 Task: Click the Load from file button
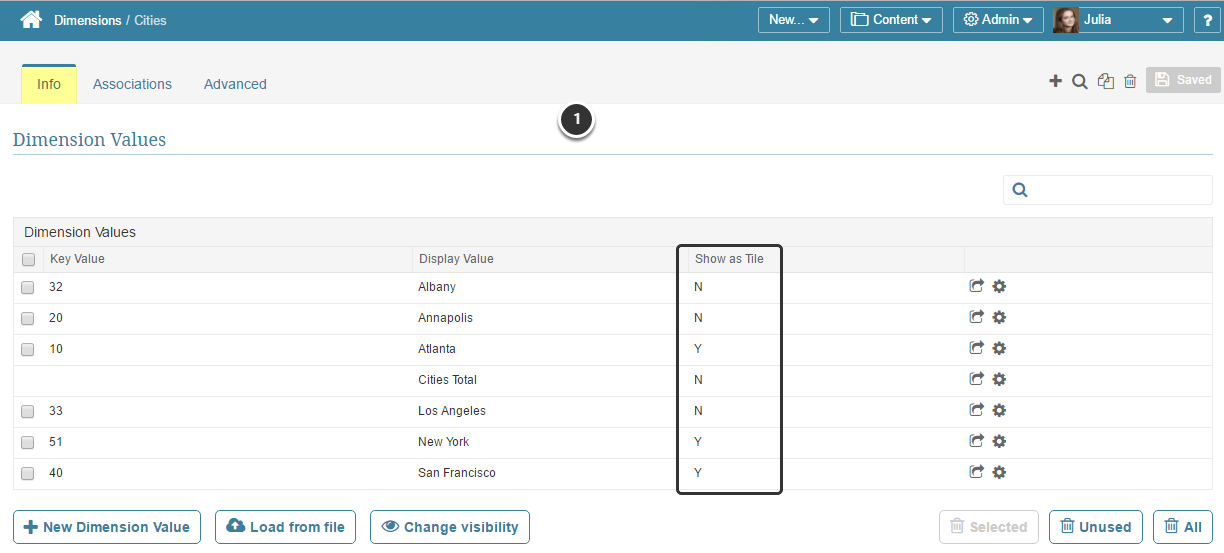285,527
